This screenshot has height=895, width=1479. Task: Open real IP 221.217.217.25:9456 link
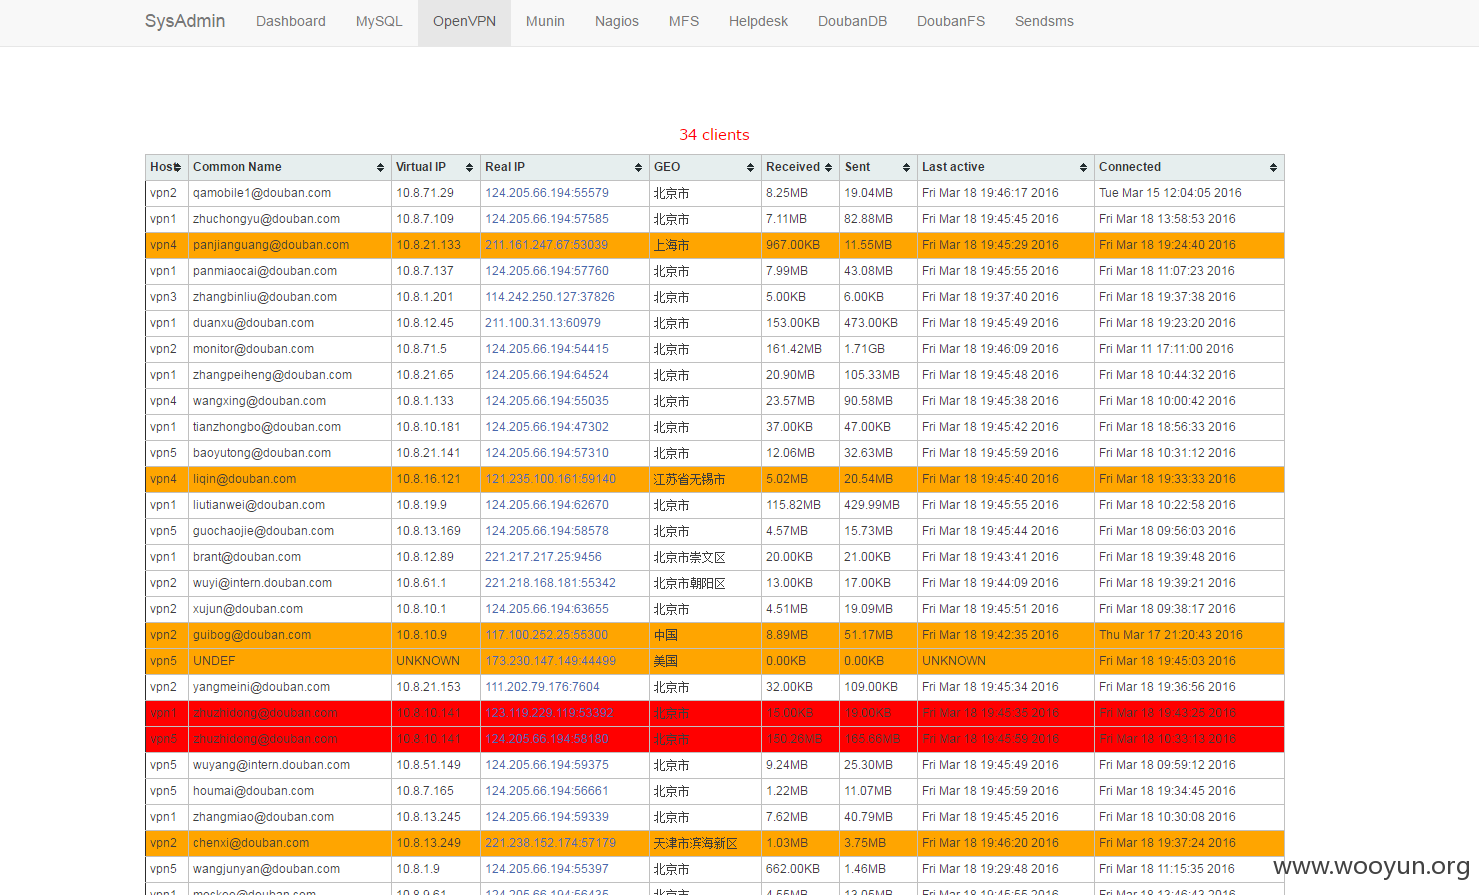click(544, 557)
